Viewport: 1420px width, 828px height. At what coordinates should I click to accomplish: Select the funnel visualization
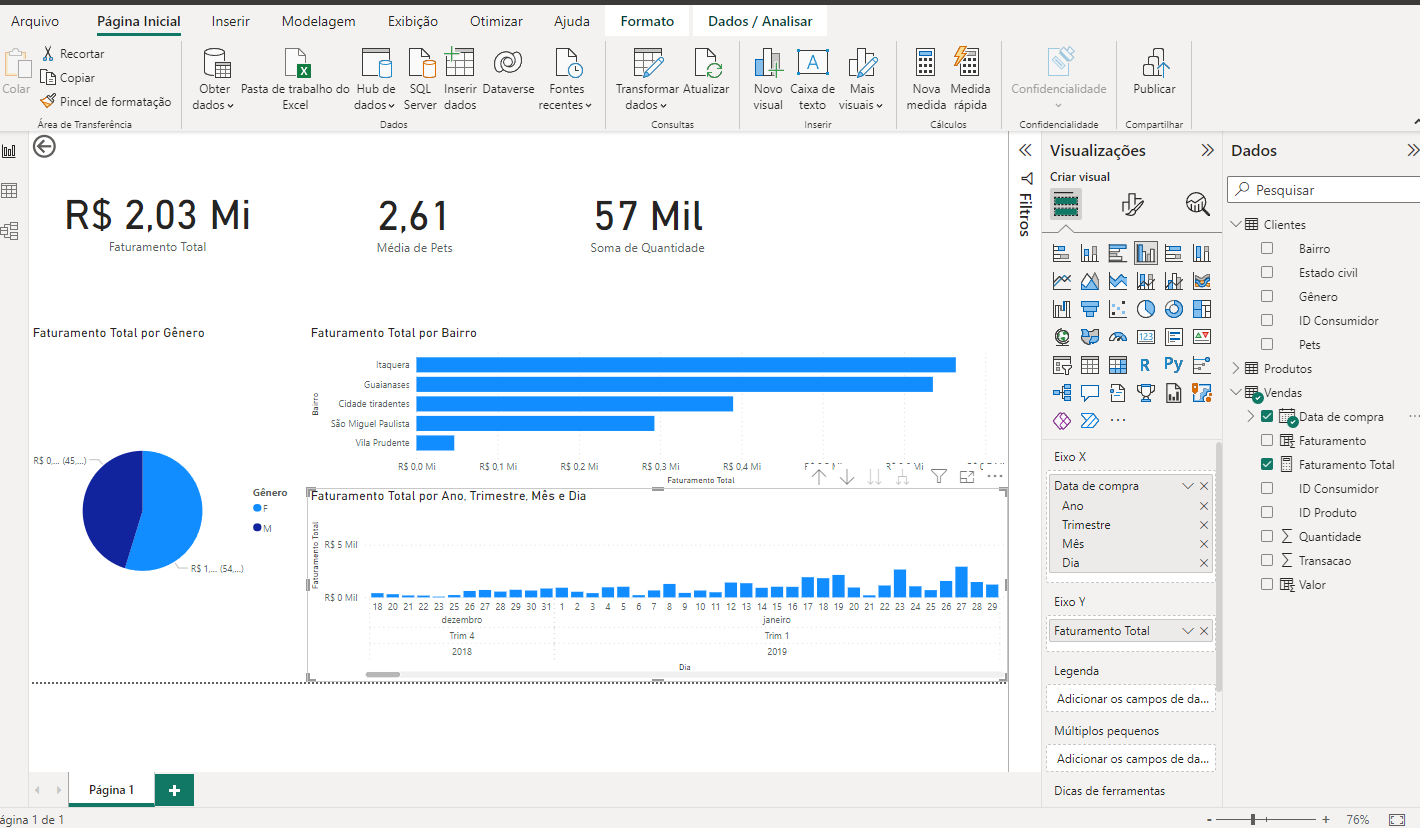[x=1090, y=309]
